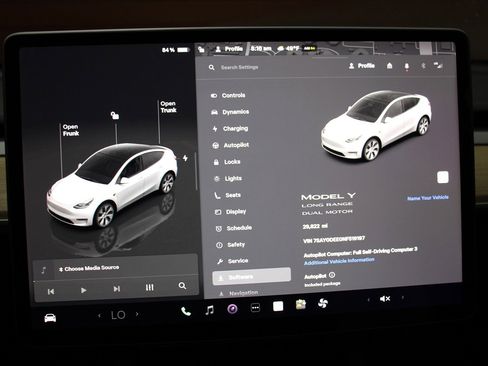Viewport: 488px width, 366px height.
Task: Tap the cellular signal icon
Action: (438, 65)
